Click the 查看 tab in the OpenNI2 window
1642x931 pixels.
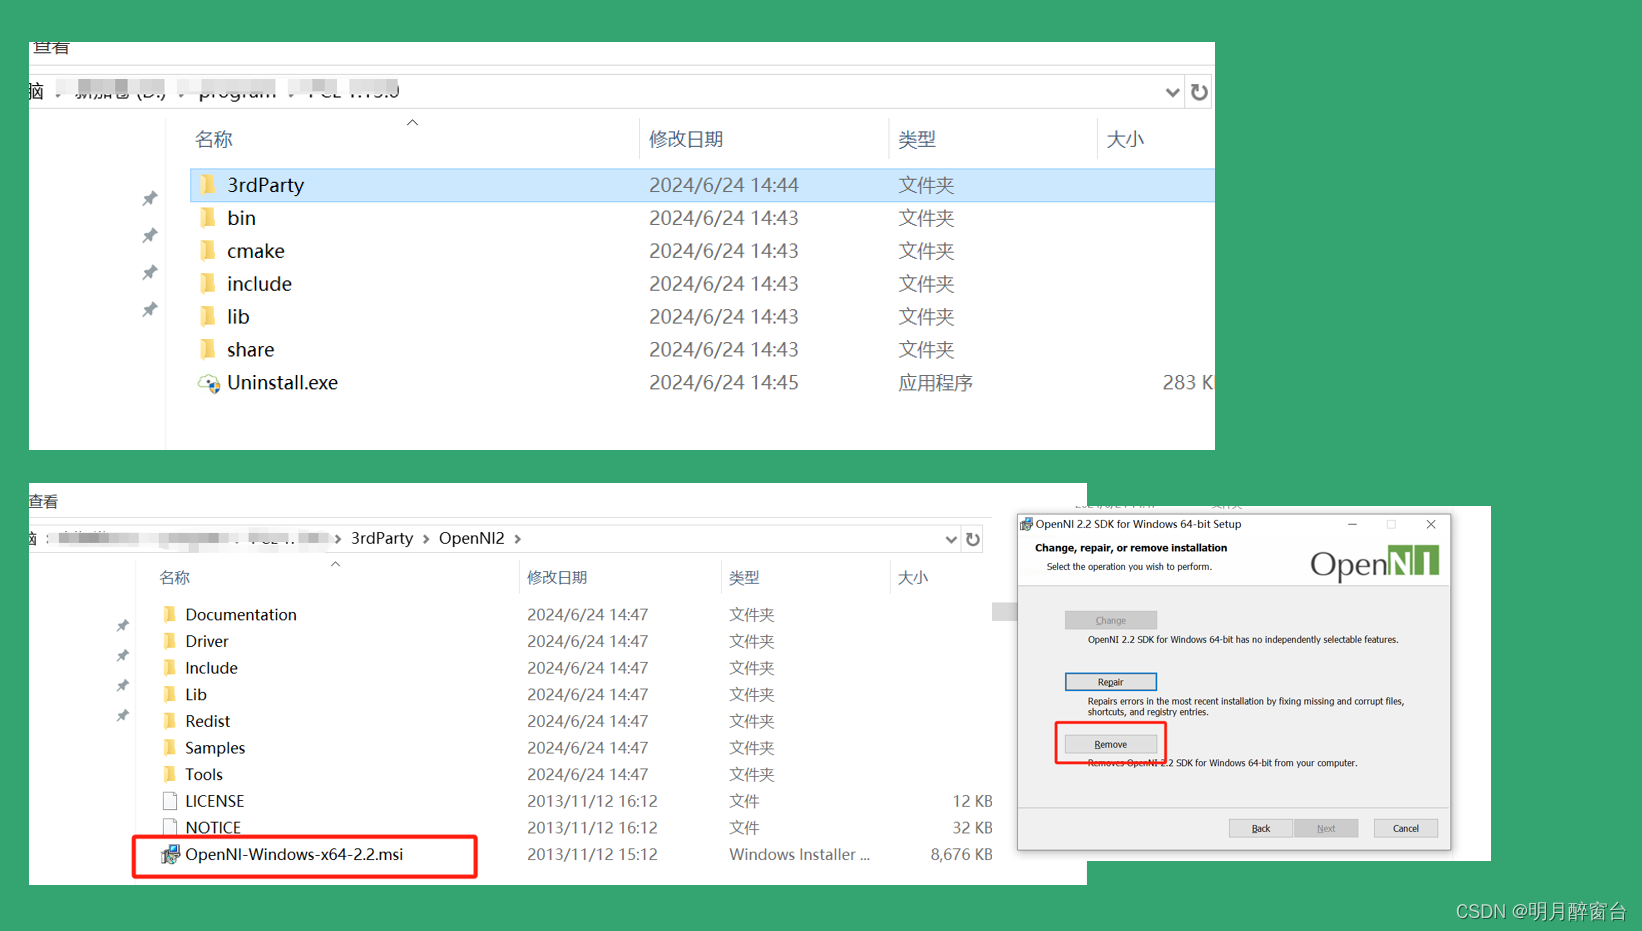pyautogui.click(x=44, y=502)
